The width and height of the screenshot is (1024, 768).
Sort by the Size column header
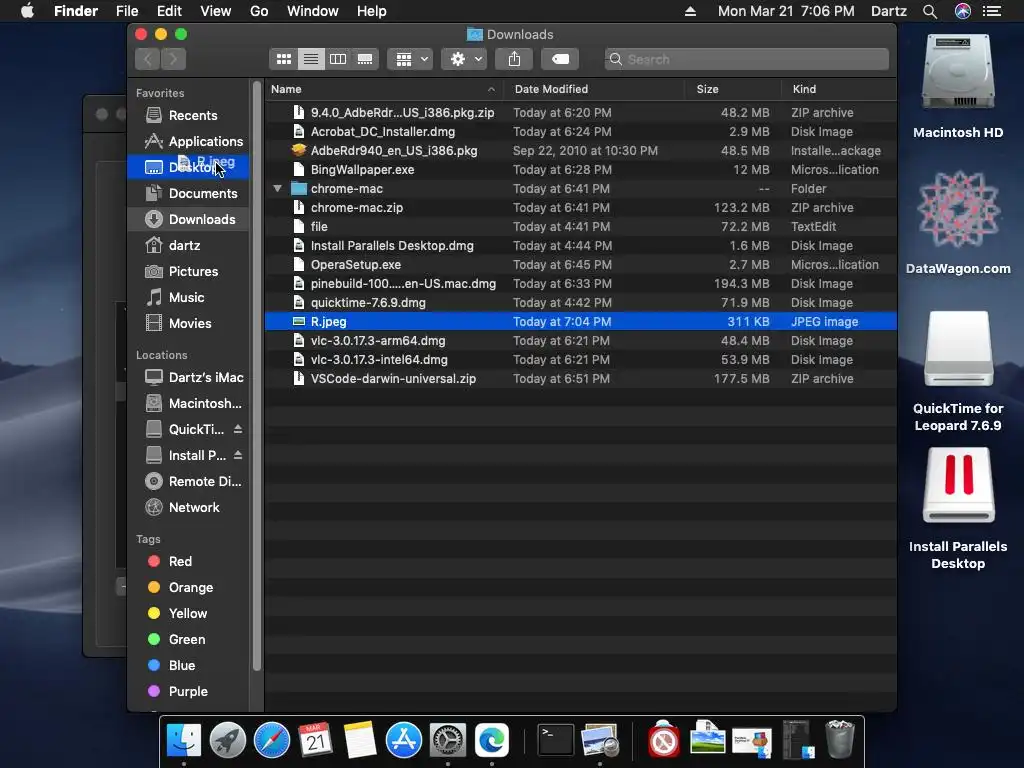click(x=733, y=89)
